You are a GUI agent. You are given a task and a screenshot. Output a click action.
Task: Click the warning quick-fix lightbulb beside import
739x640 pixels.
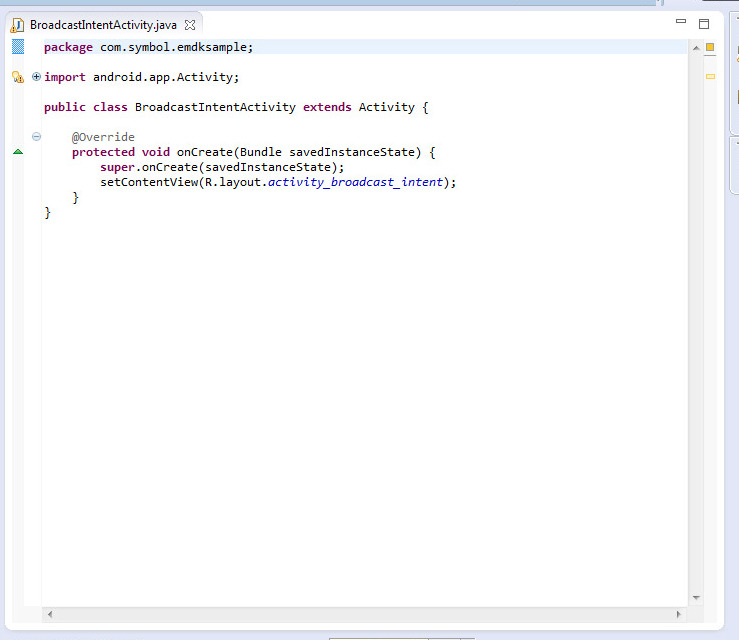tap(17, 77)
